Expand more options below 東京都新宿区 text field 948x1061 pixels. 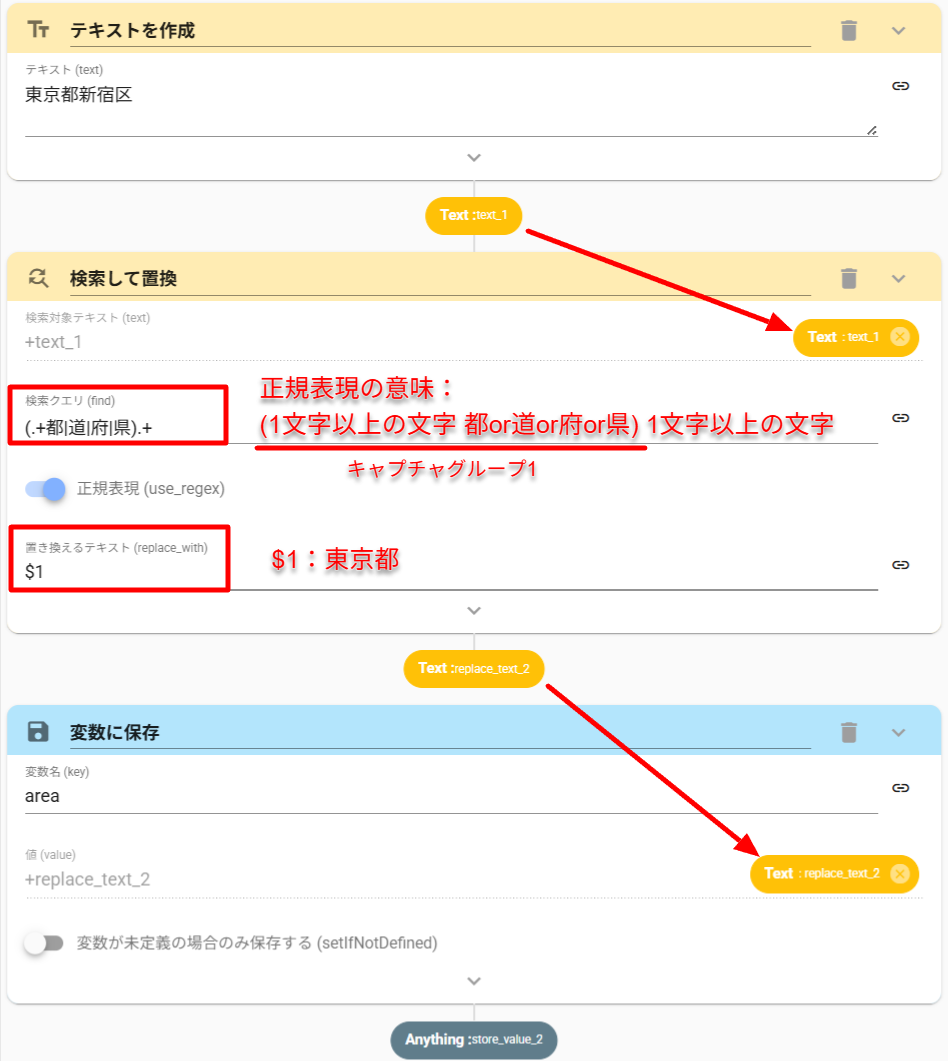(x=474, y=158)
